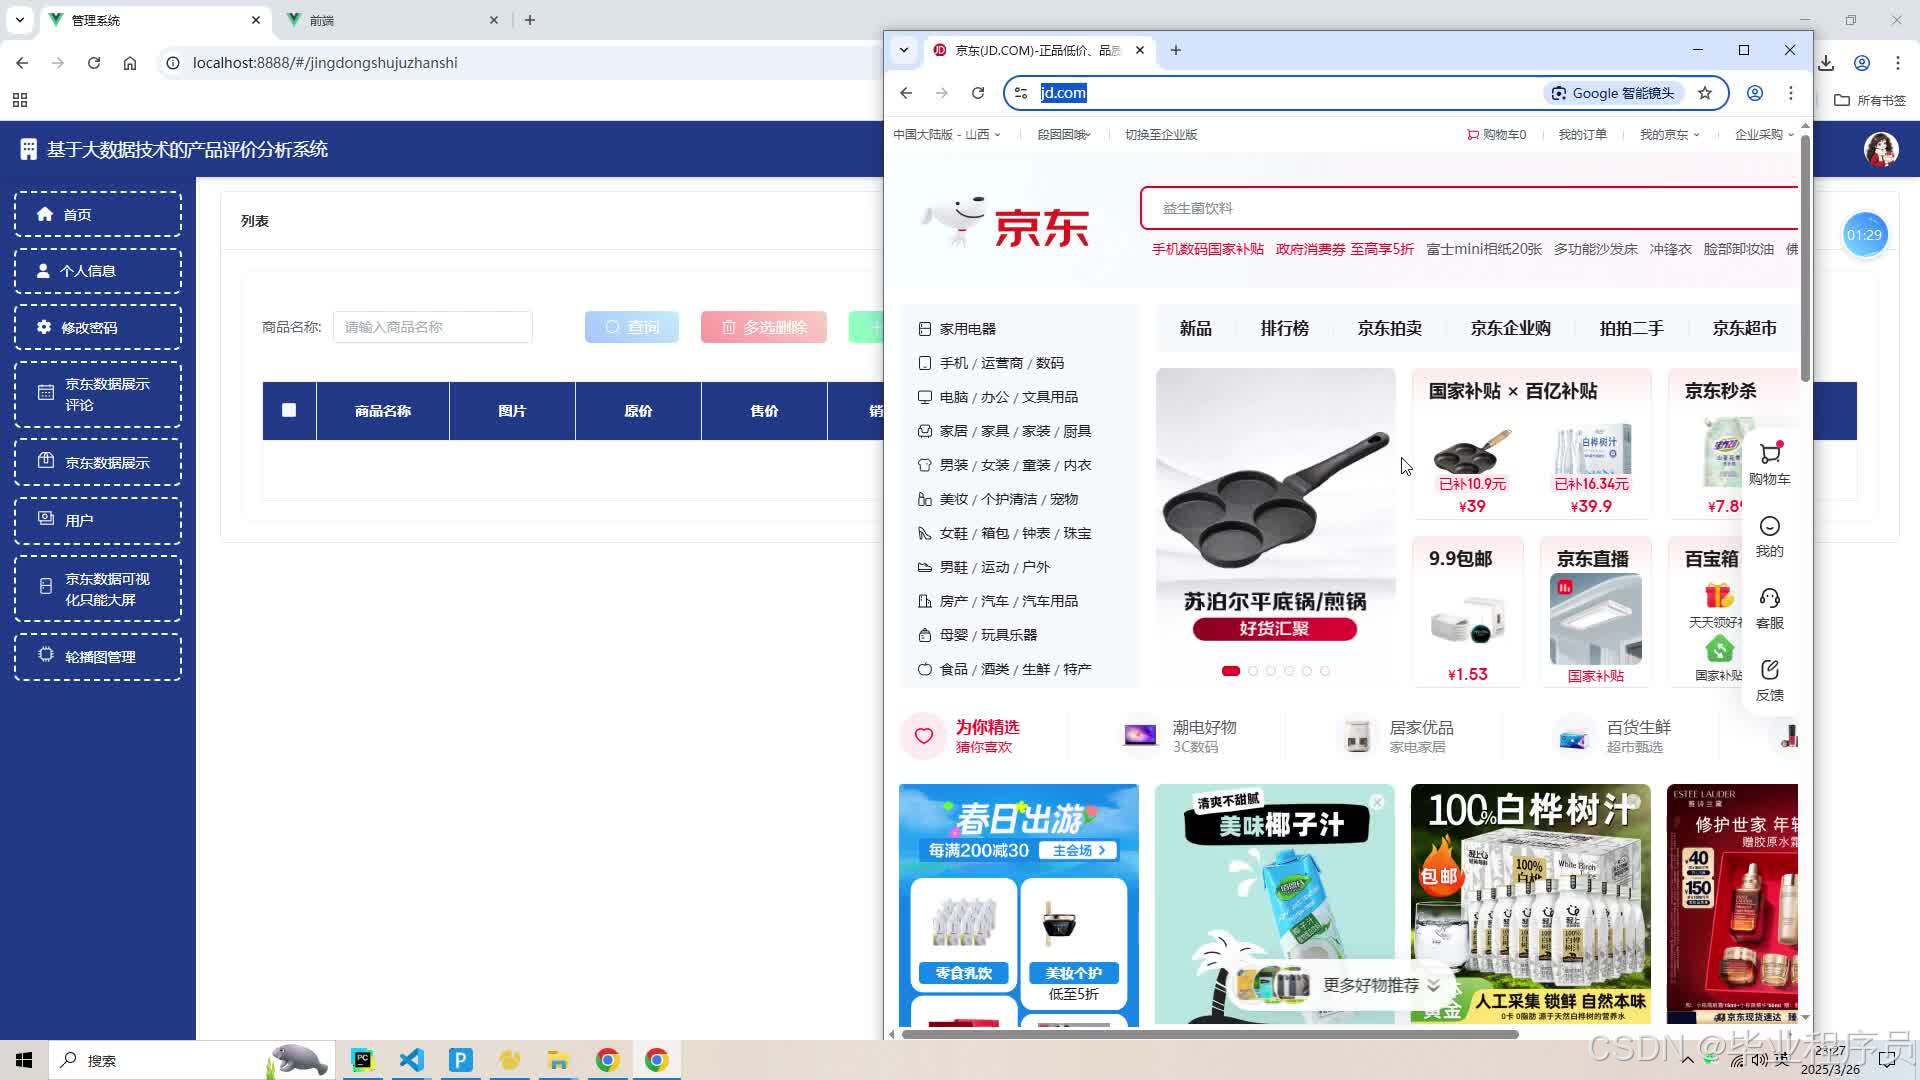Click the 为你精选 heart icon
This screenshot has width=1920, height=1080.
pyautogui.click(x=924, y=736)
